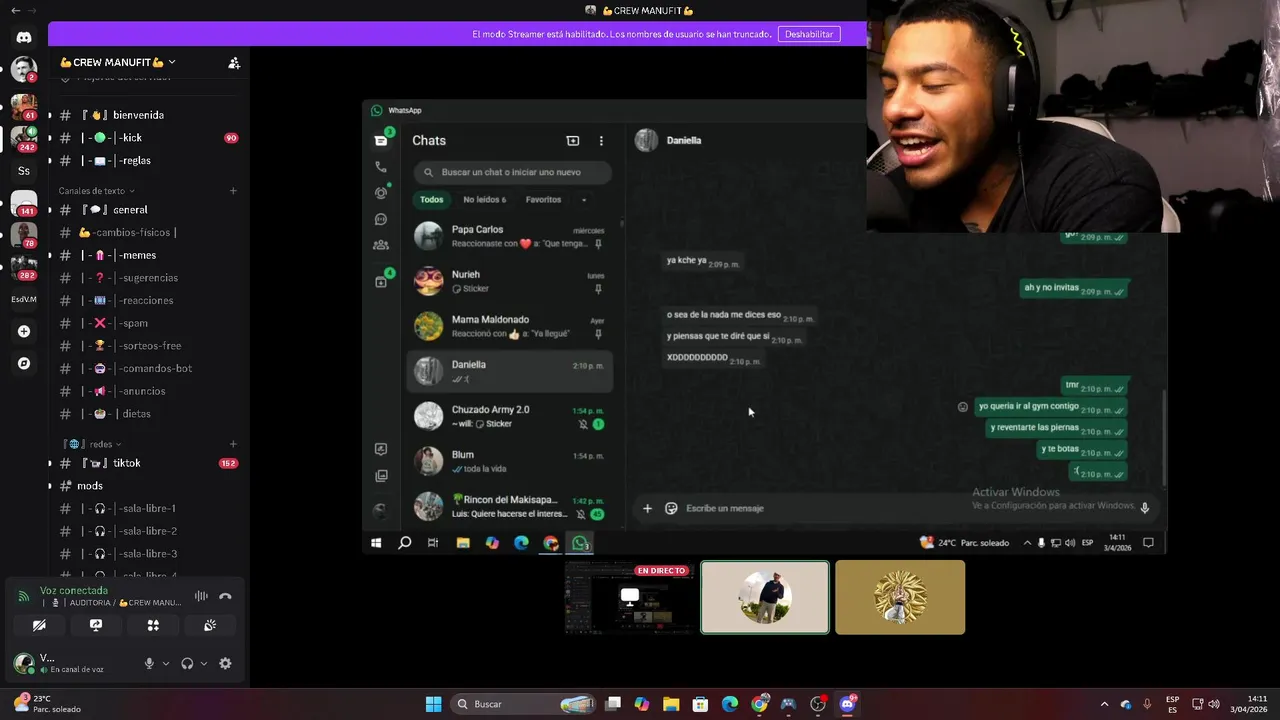Screen dimensions: 1280x720
Task: Open the explore servers compass icon
Action: pyautogui.click(x=24, y=363)
